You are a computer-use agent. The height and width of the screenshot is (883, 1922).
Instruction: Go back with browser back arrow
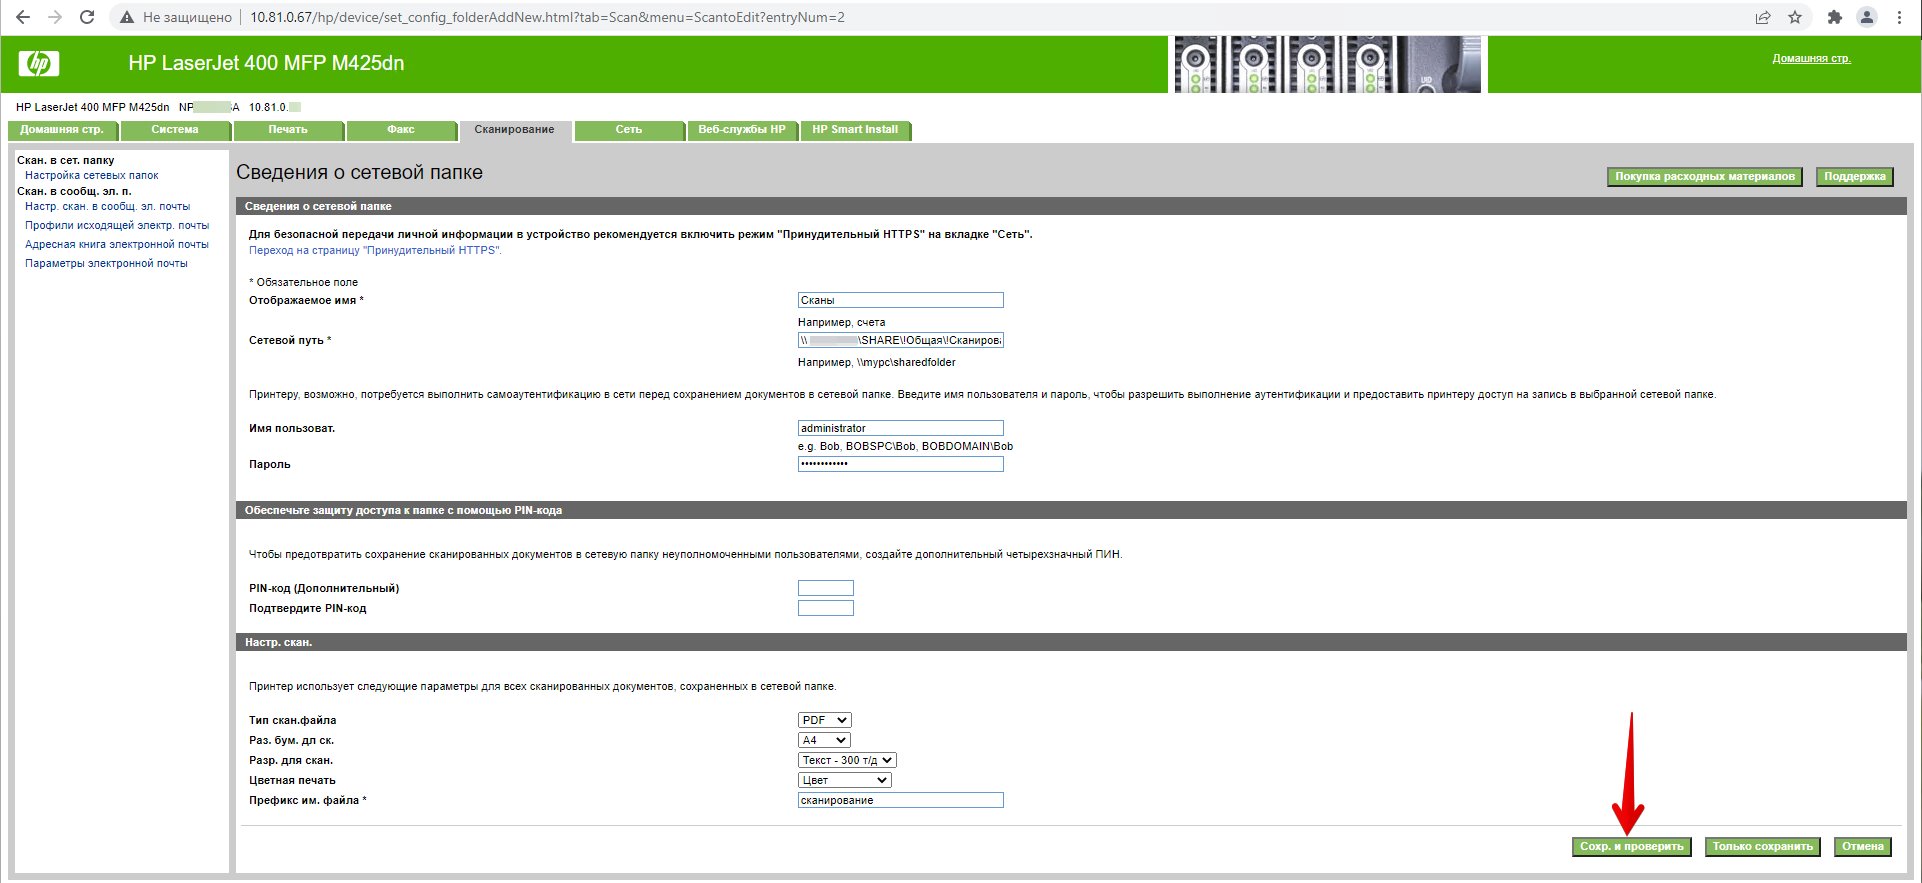pyautogui.click(x=23, y=17)
